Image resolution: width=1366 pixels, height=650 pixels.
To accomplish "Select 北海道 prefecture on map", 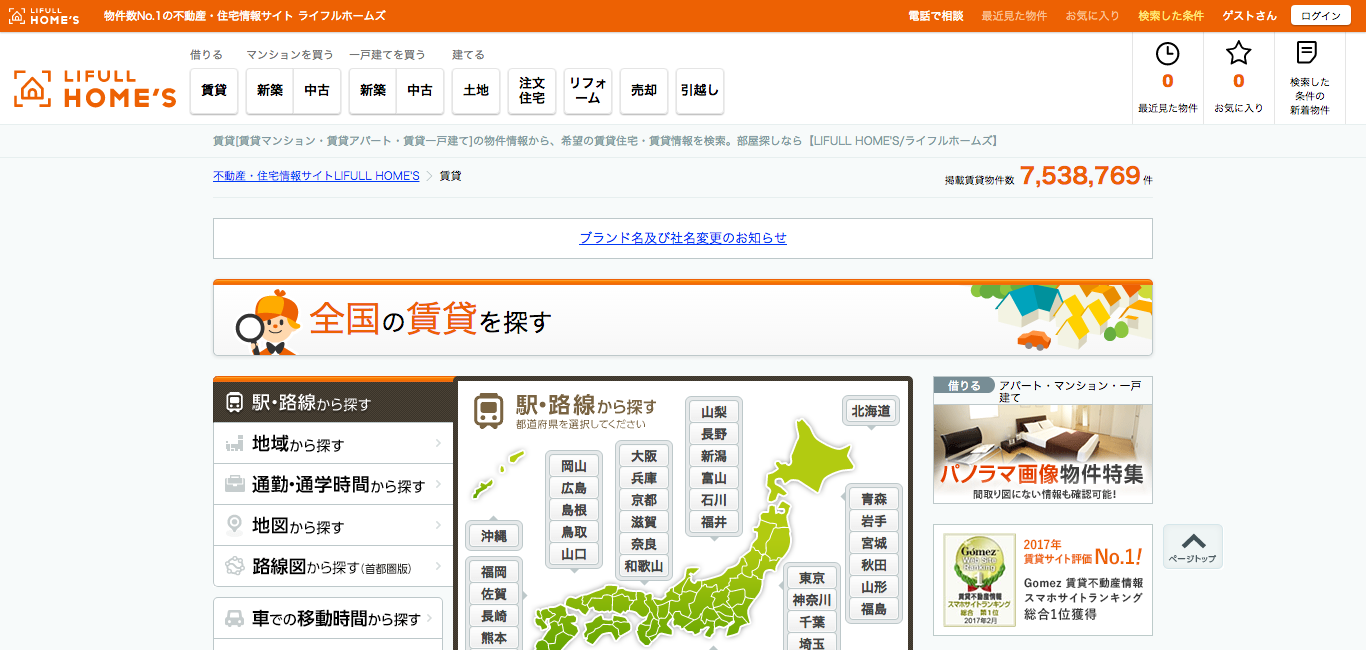I will [x=870, y=411].
